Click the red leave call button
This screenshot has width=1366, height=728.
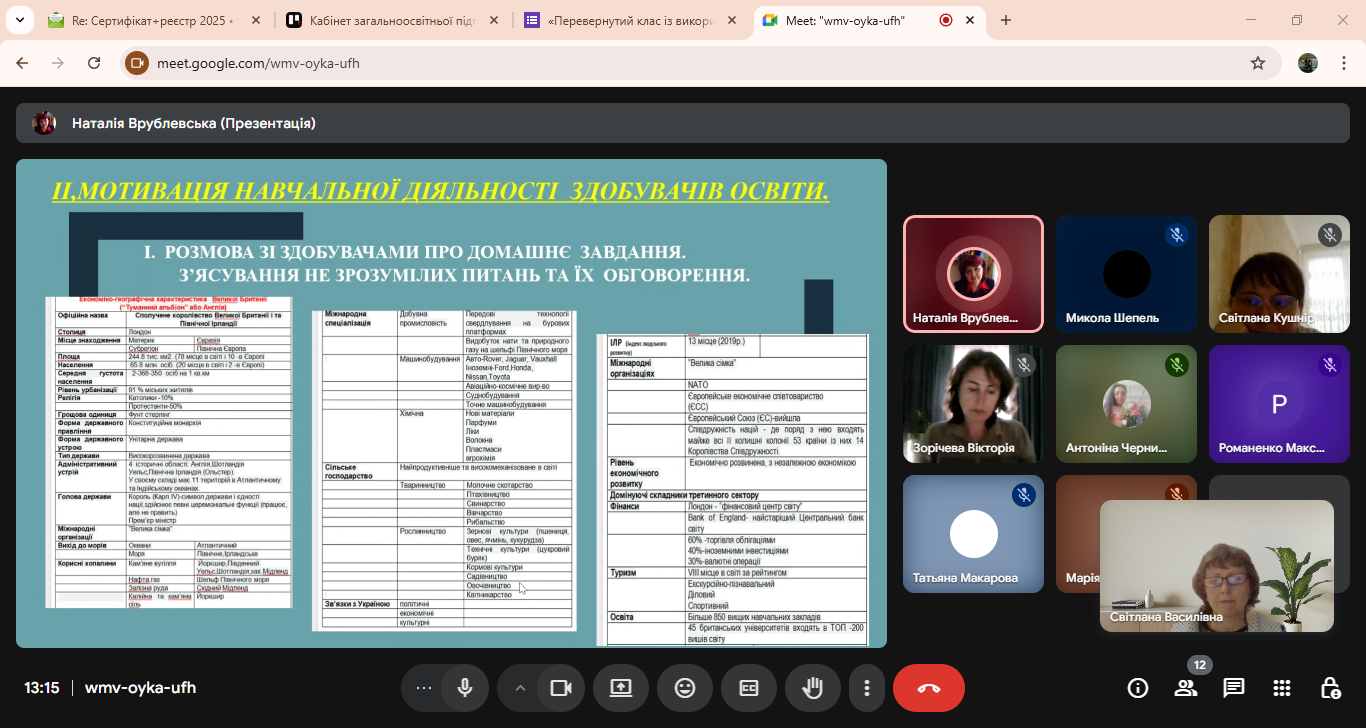point(928,688)
